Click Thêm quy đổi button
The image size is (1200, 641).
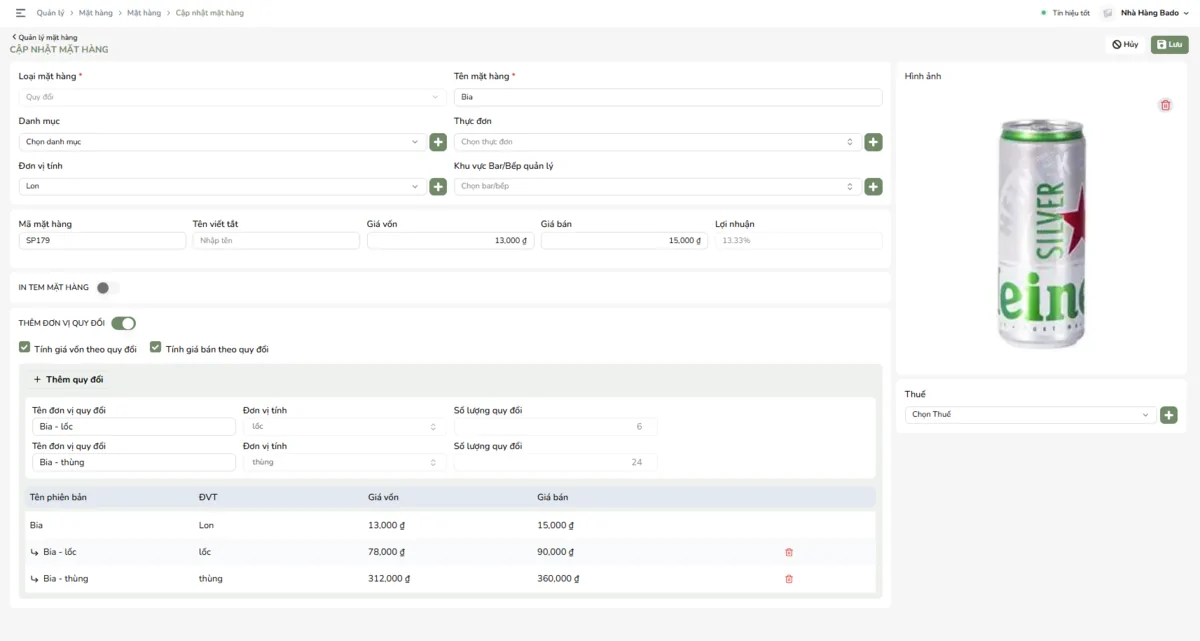(68, 379)
